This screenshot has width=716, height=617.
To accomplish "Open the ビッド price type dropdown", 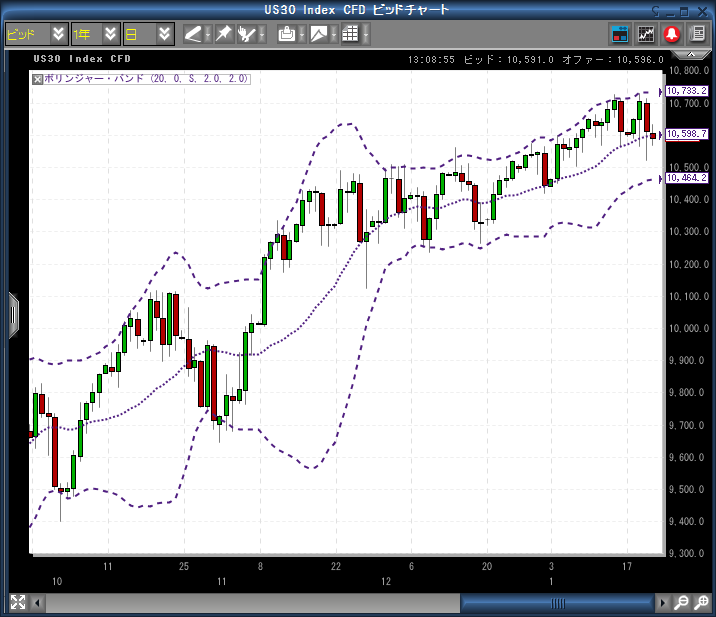I will [58, 33].
